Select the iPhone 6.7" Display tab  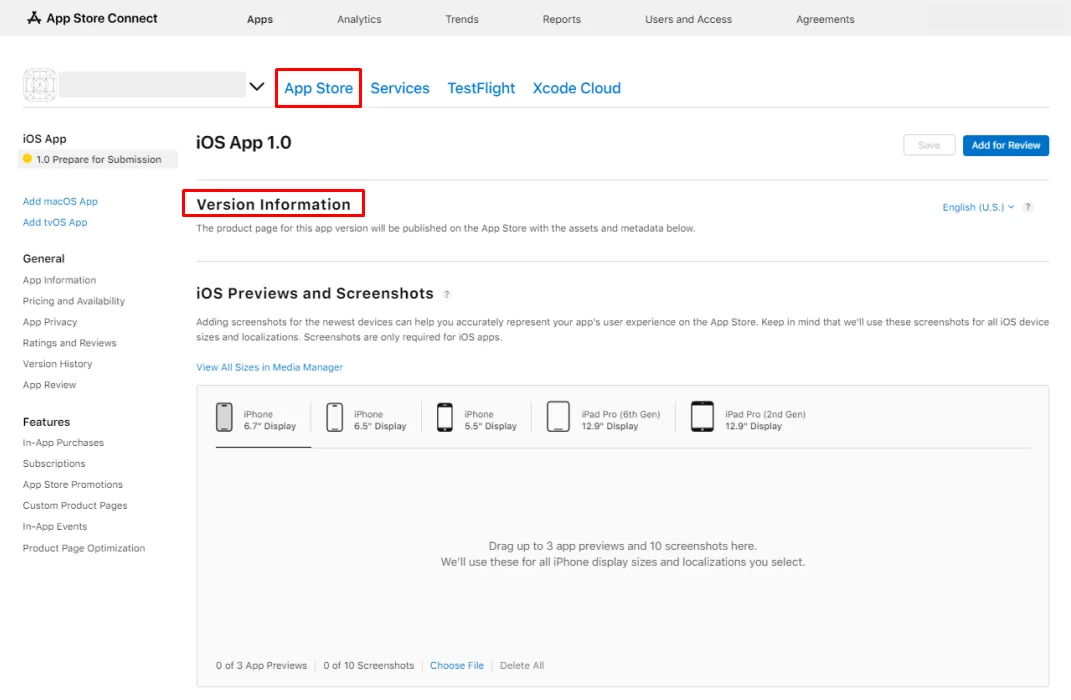pos(256,418)
